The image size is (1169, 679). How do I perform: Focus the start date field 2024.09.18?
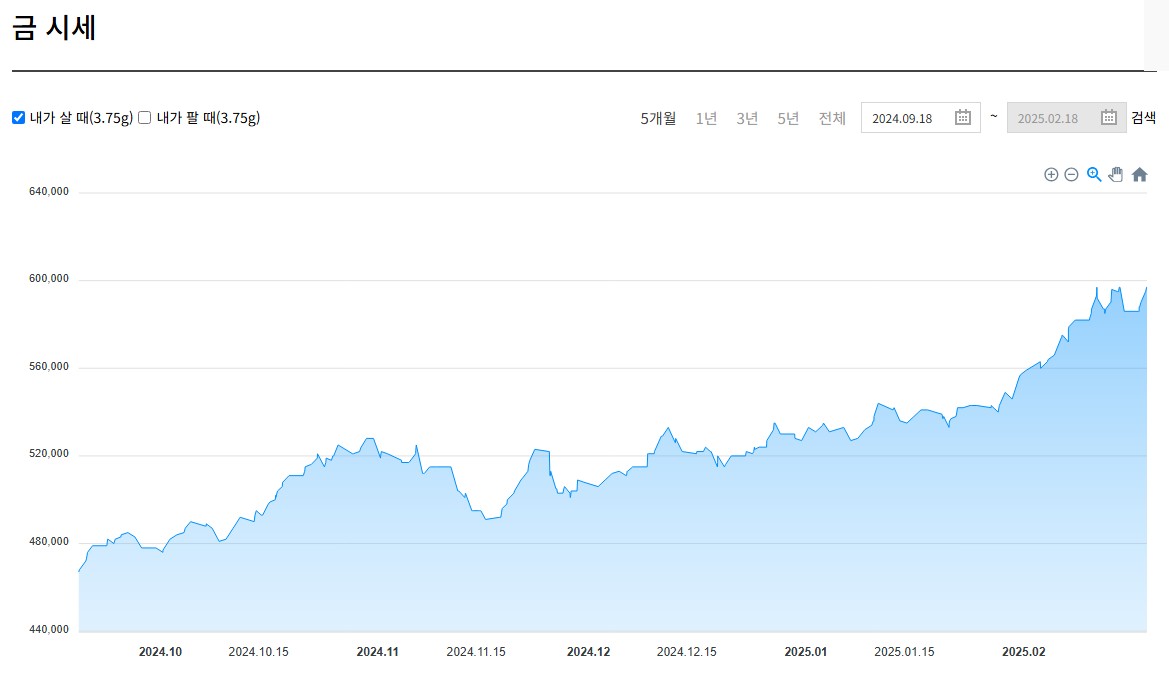(921, 118)
